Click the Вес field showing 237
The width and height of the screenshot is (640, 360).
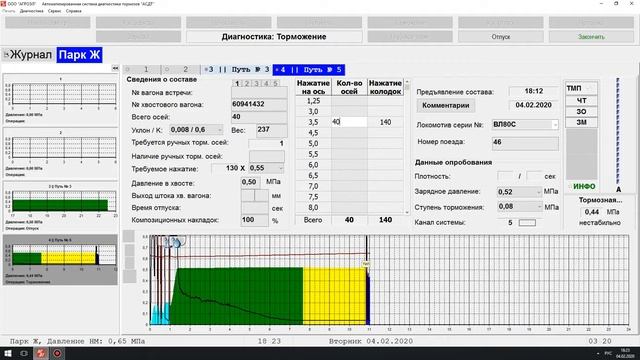pos(271,130)
